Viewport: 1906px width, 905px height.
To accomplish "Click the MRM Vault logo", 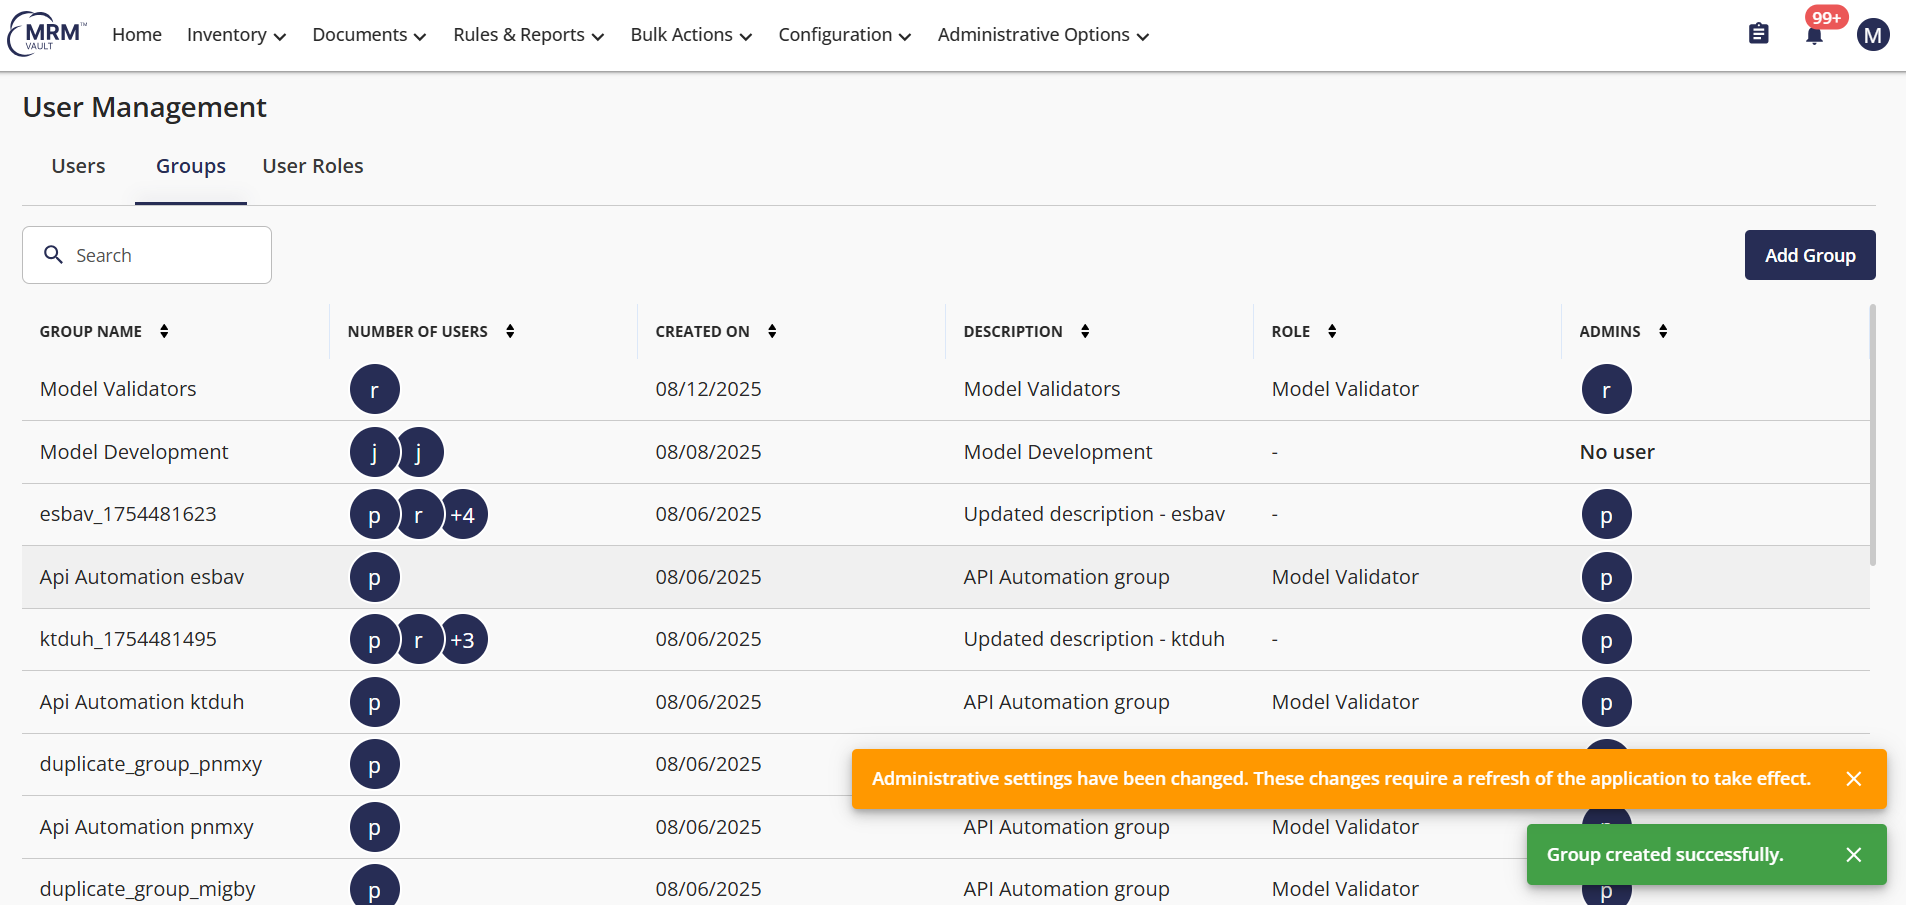I will pyautogui.click(x=47, y=34).
